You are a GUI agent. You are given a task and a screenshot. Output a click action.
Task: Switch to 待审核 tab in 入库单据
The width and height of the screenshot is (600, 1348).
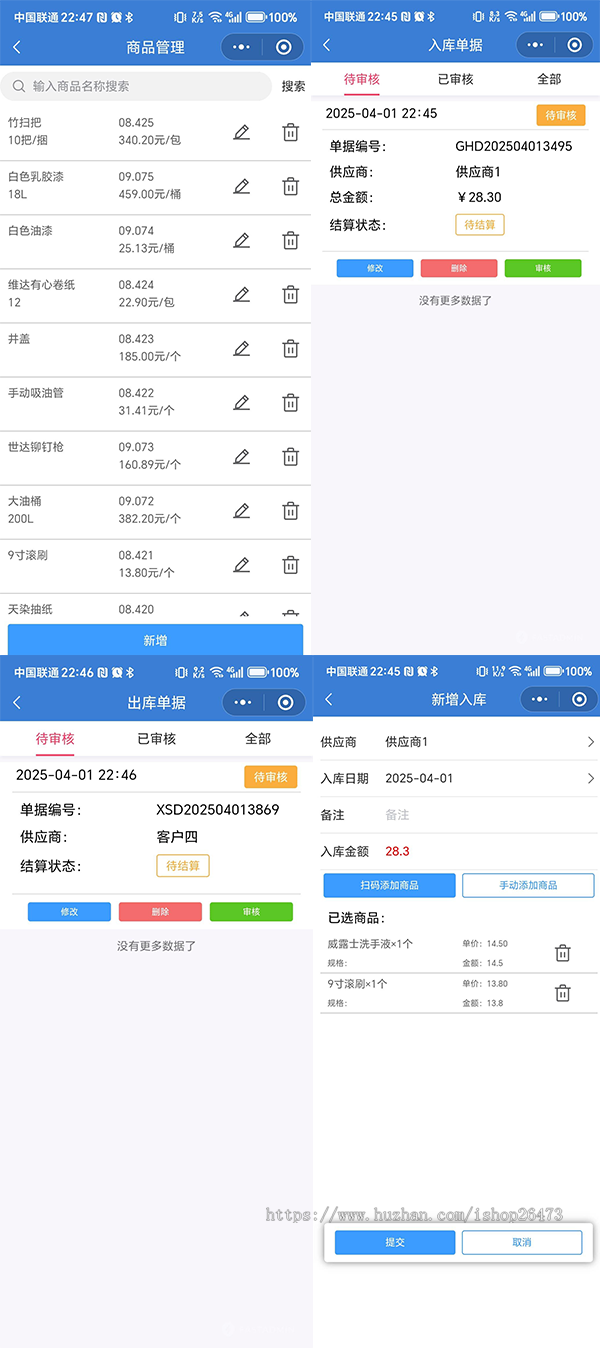point(362,79)
